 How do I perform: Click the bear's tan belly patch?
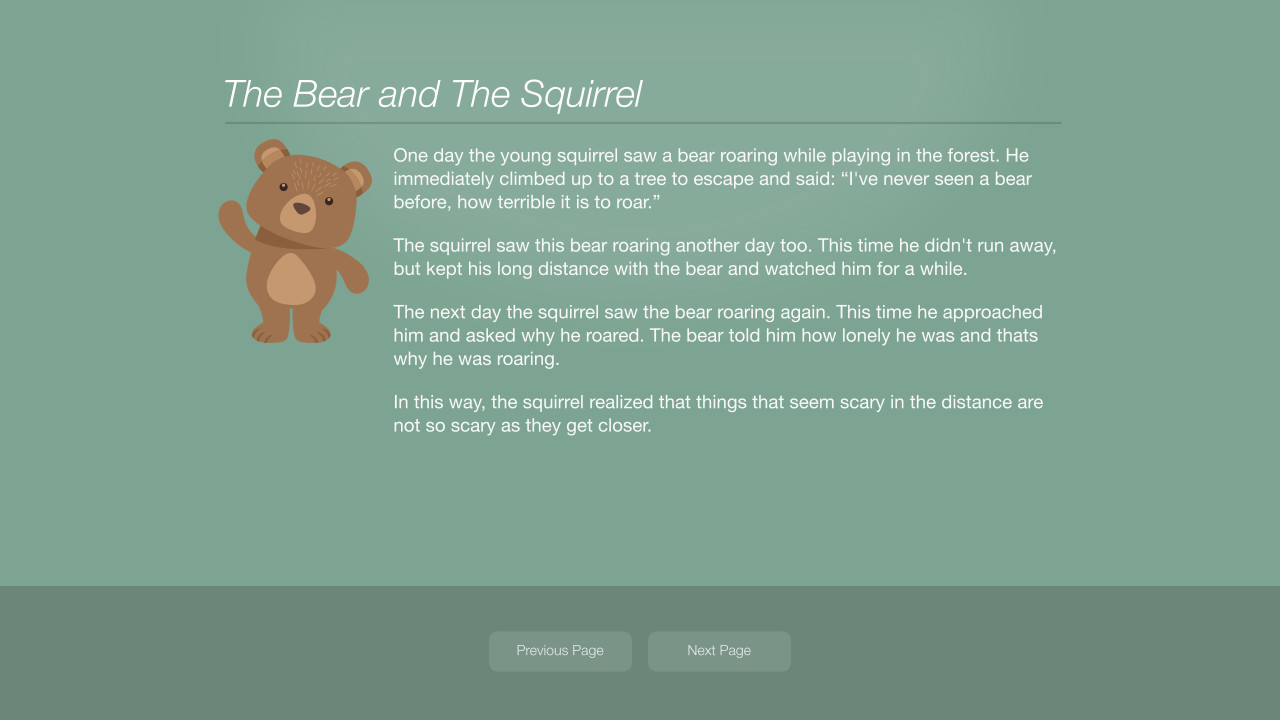coord(291,279)
